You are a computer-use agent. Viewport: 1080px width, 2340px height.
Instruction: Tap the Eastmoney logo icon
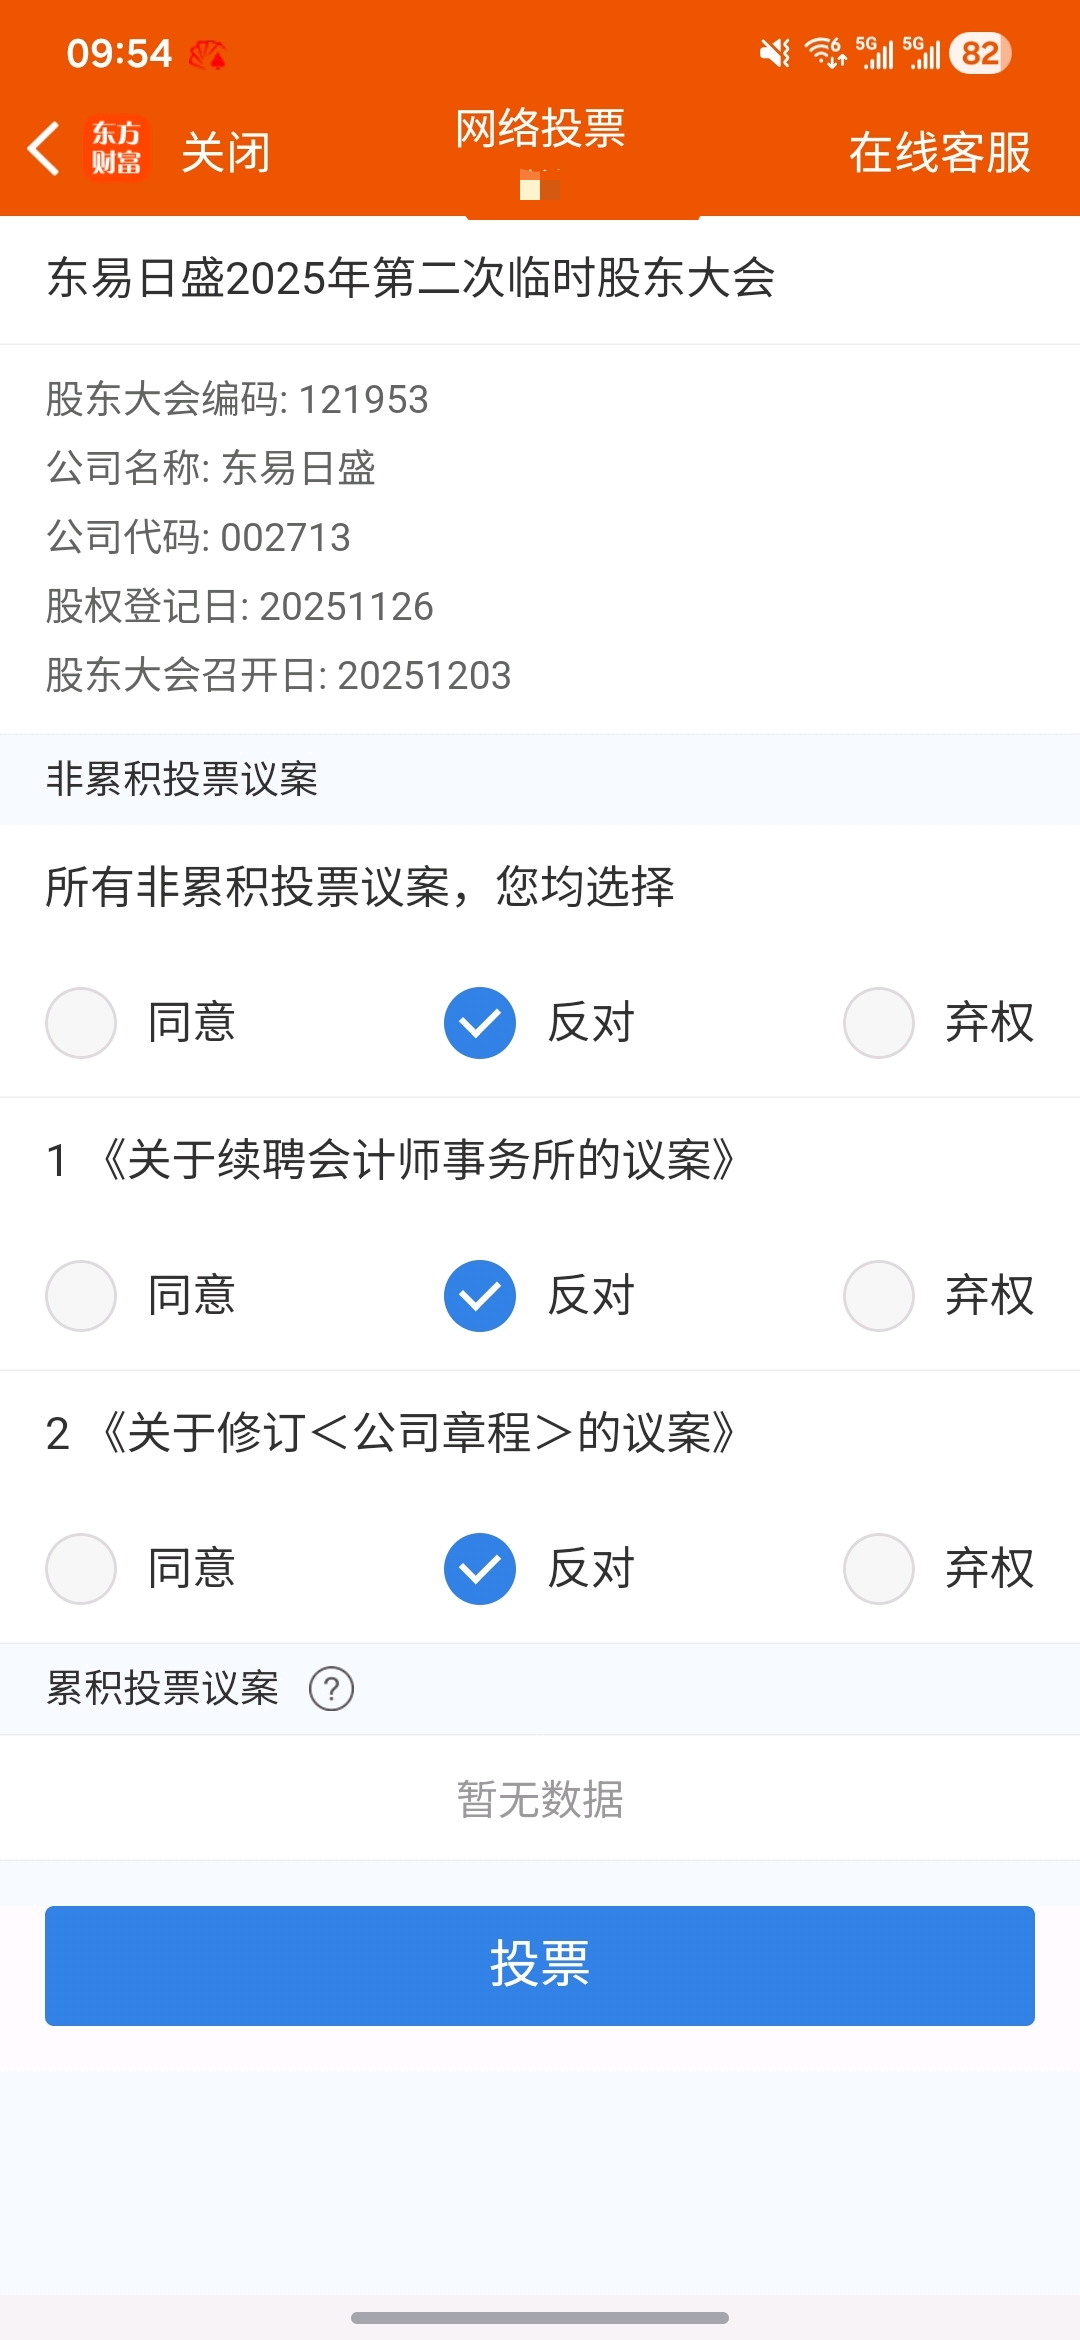(117, 150)
